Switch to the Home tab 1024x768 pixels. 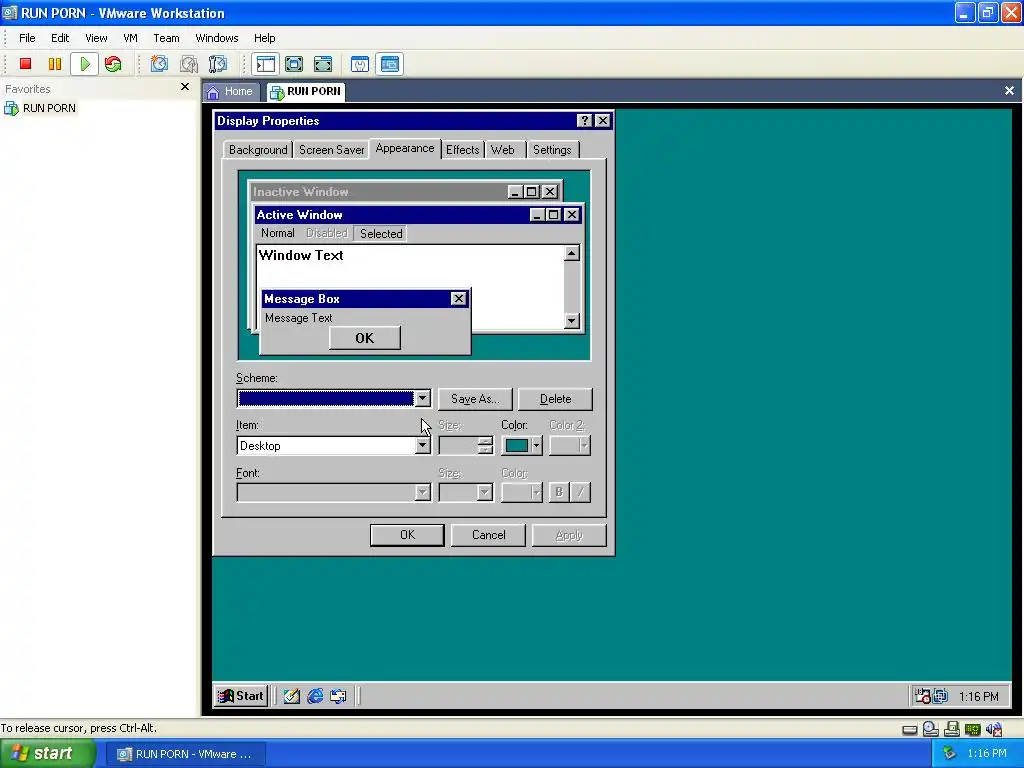(x=230, y=91)
